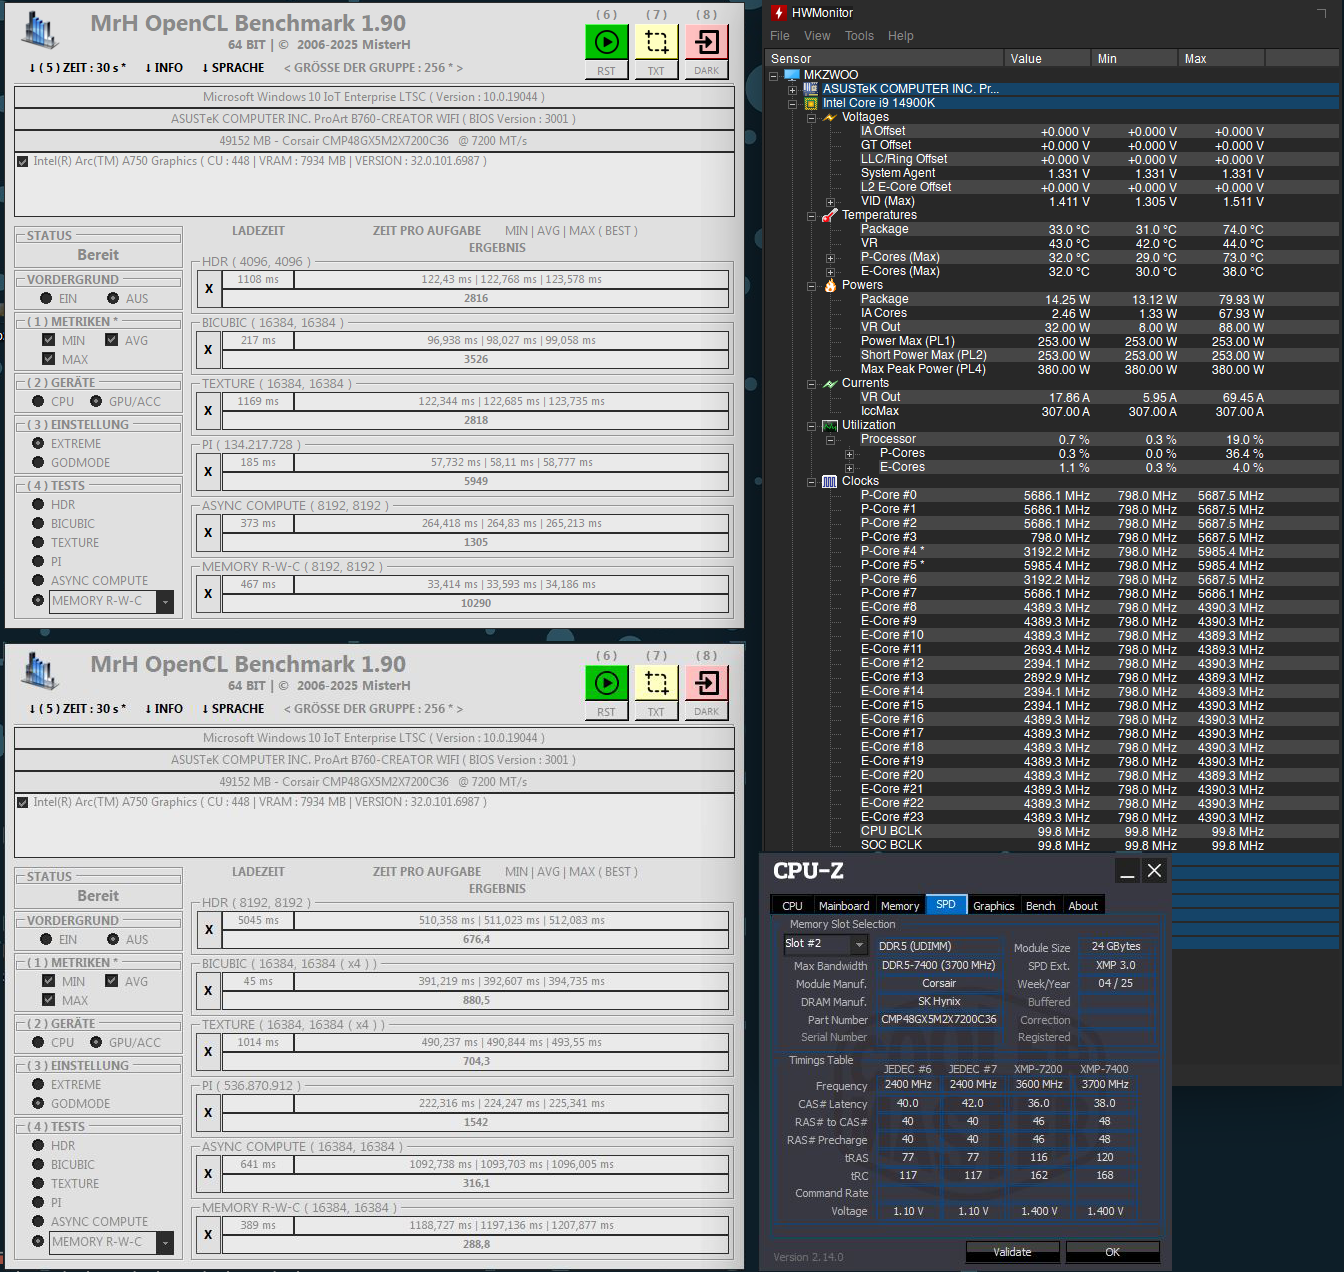Select CPU device radio in top benchmark window
The height and width of the screenshot is (1272, 1344).
point(38,401)
